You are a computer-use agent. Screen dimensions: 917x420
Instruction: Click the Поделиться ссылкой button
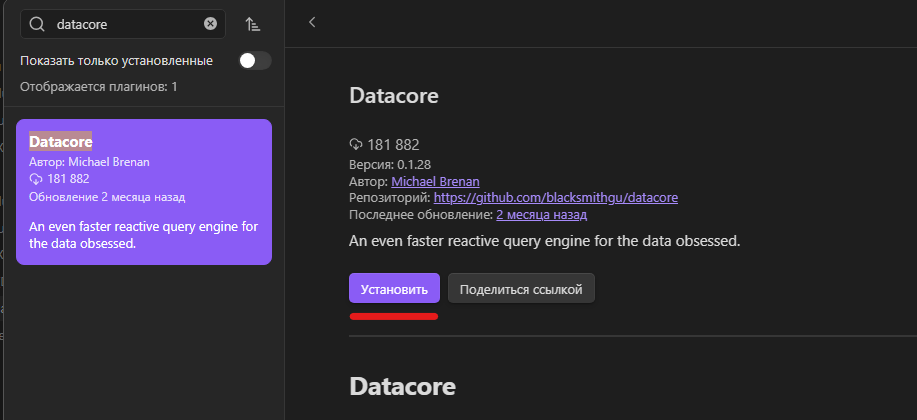[x=521, y=288]
